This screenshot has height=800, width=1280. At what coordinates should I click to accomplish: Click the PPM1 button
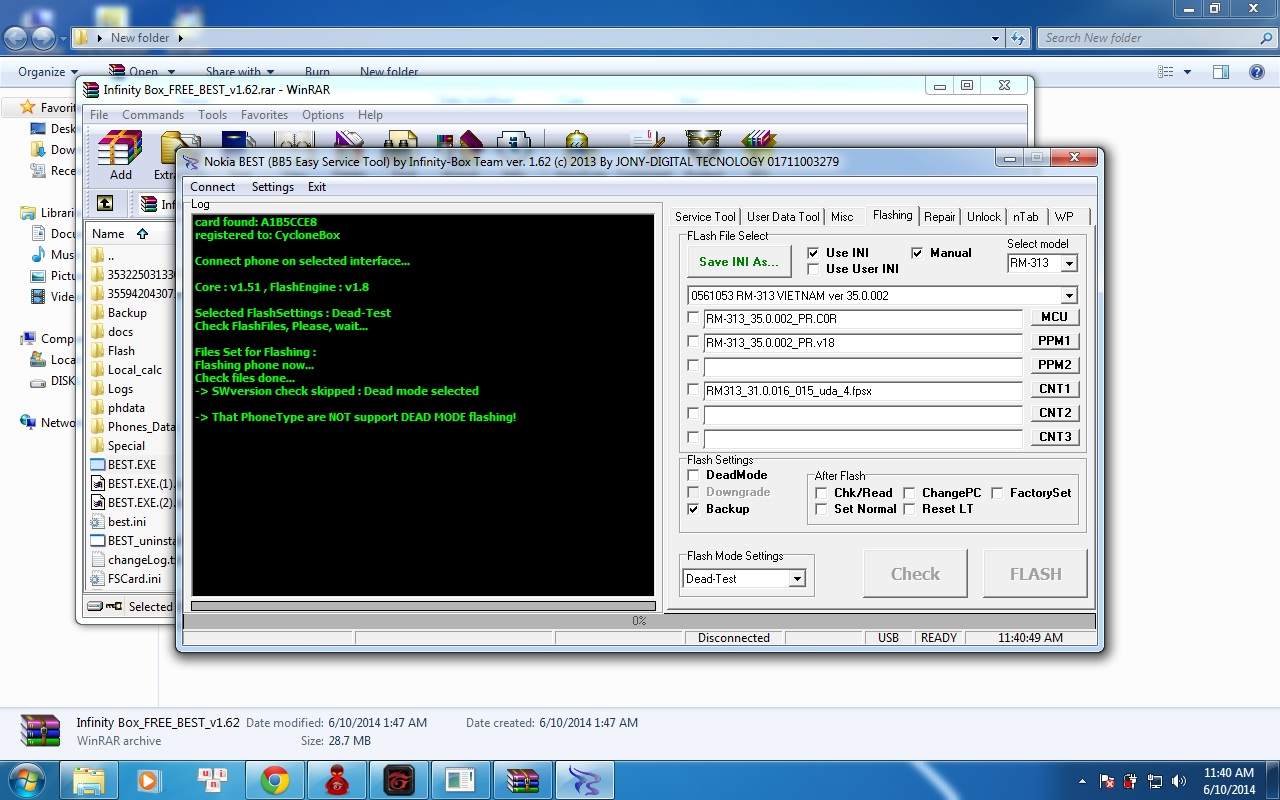(1054, 341)
